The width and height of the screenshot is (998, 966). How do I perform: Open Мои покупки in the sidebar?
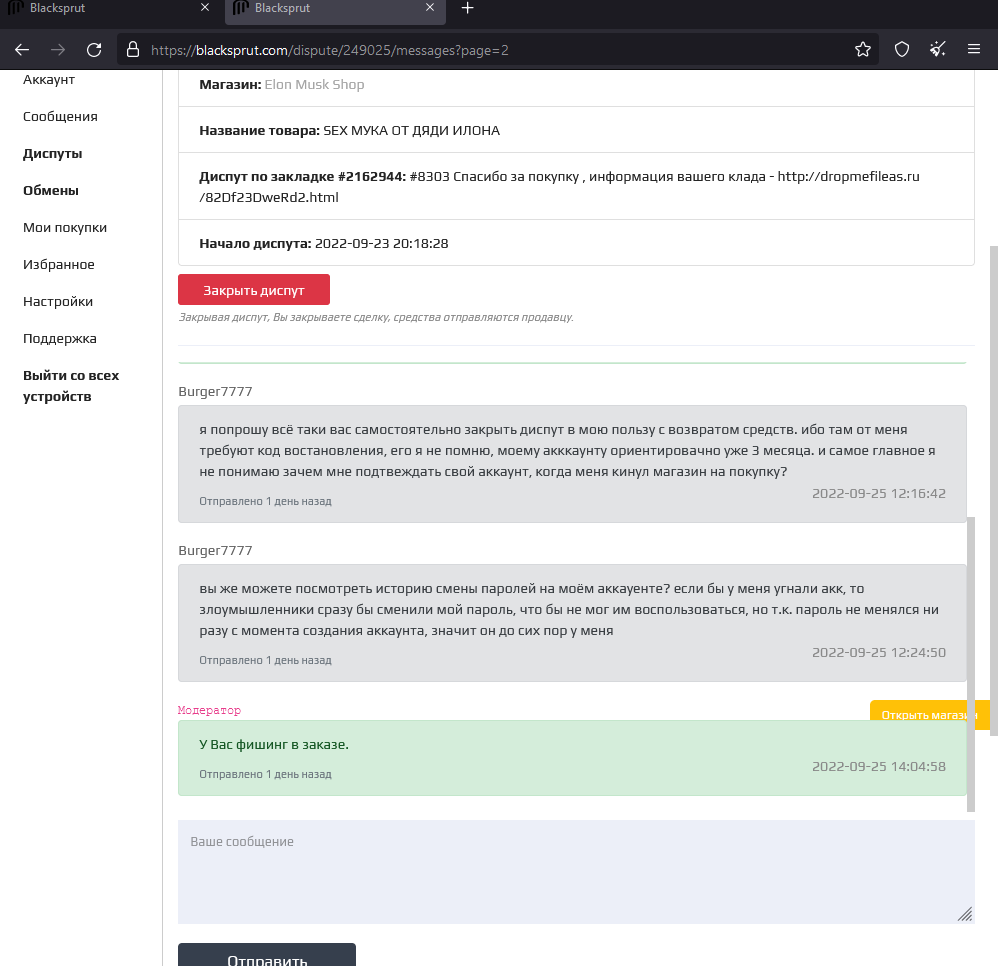click(x=65, y=227)
